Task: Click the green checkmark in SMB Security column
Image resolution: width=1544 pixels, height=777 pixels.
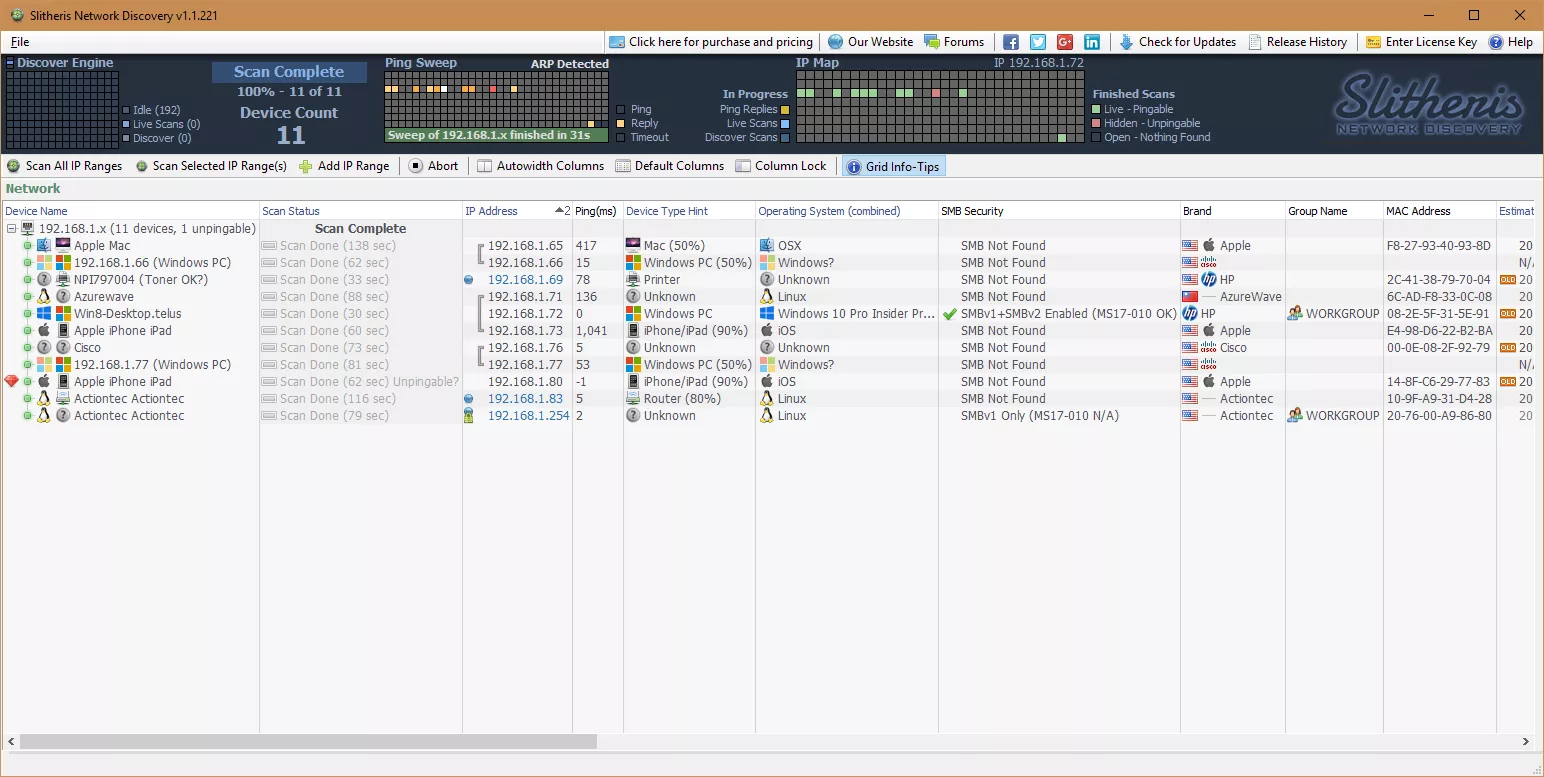Action: click(x=950, y=314)
